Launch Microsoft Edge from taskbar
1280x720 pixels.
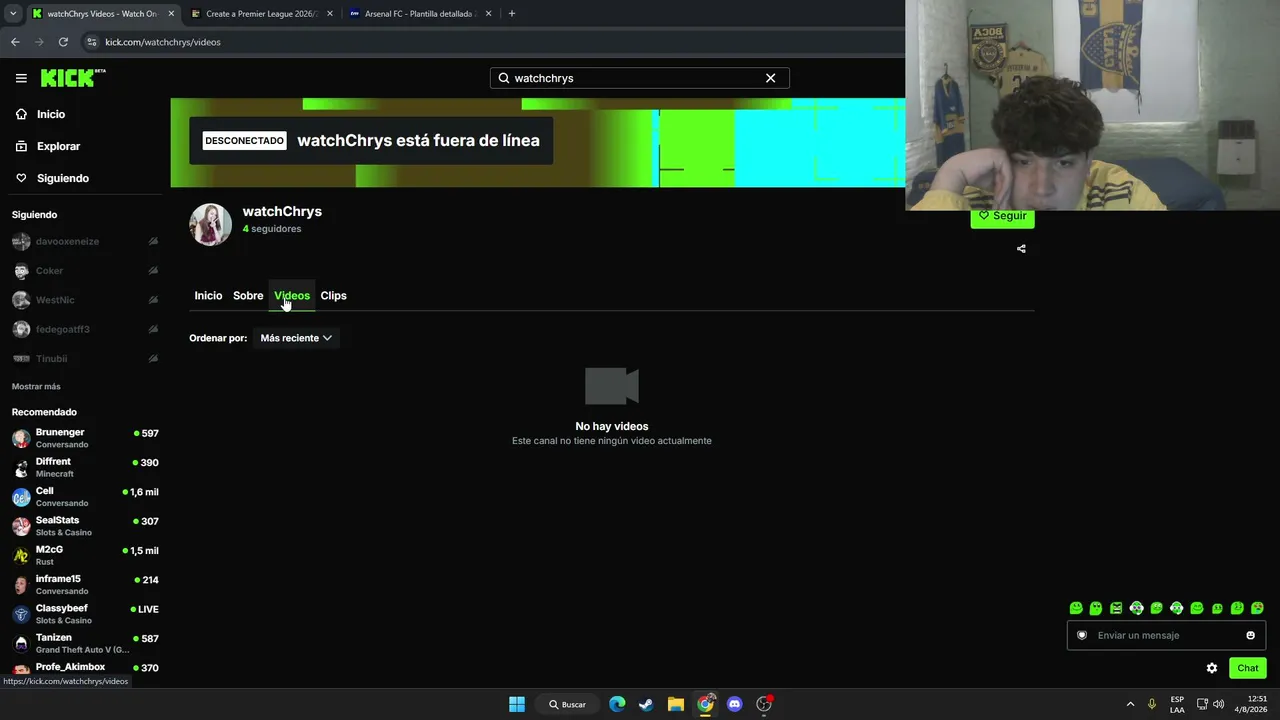pyautogui.click(x=617, y=704)
